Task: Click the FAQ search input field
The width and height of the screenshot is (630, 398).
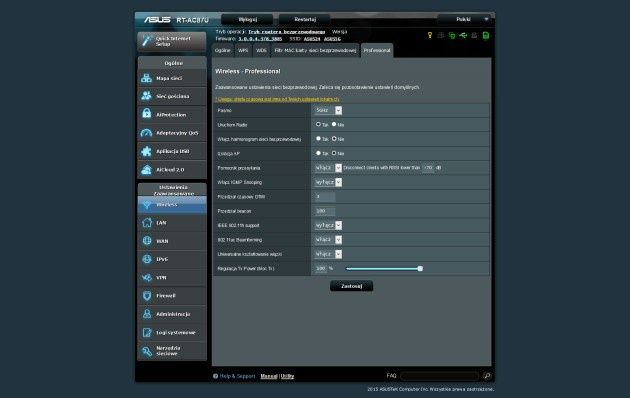Action: point(440,376)
